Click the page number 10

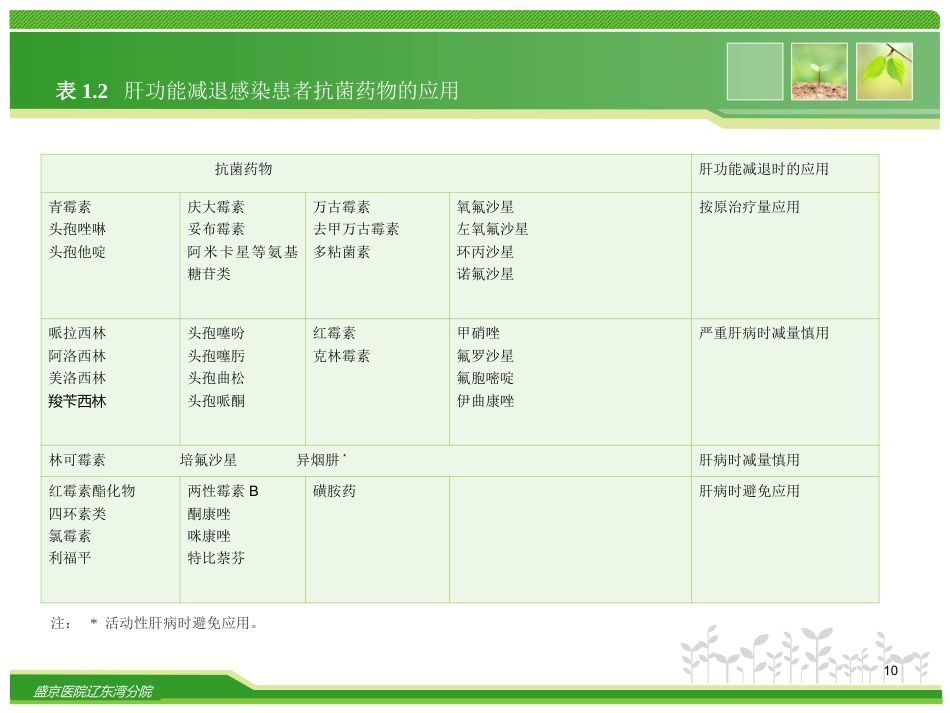(891, 671)
